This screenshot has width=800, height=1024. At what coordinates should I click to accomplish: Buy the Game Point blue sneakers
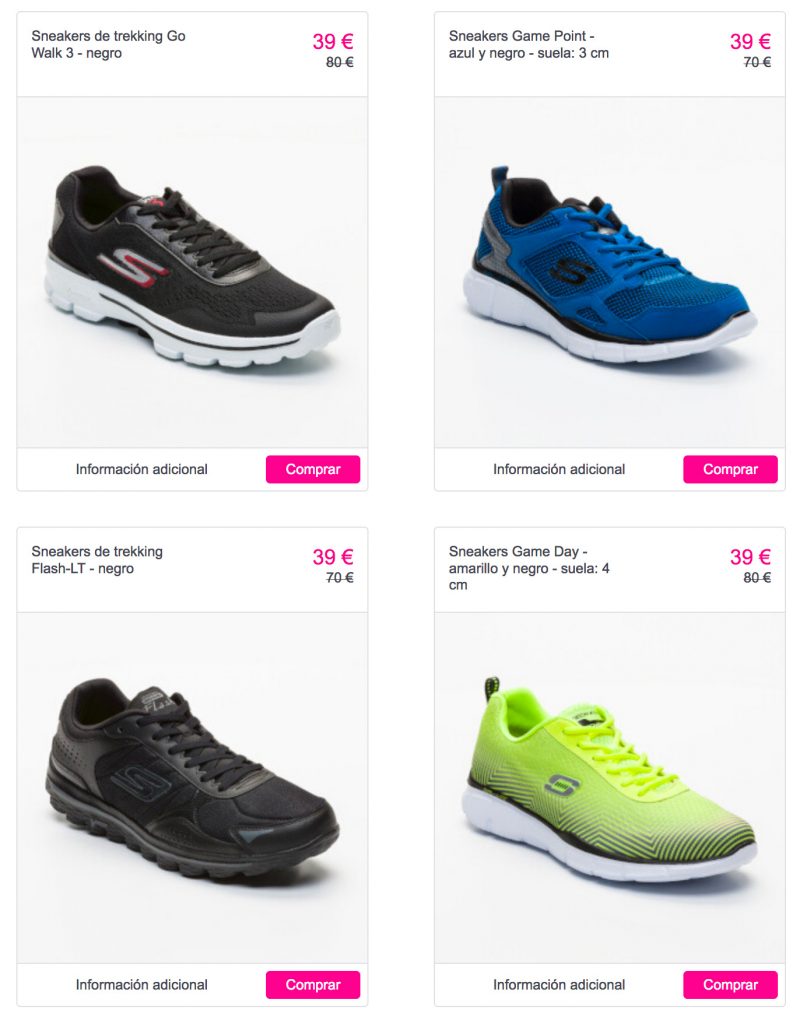point(730,469)
